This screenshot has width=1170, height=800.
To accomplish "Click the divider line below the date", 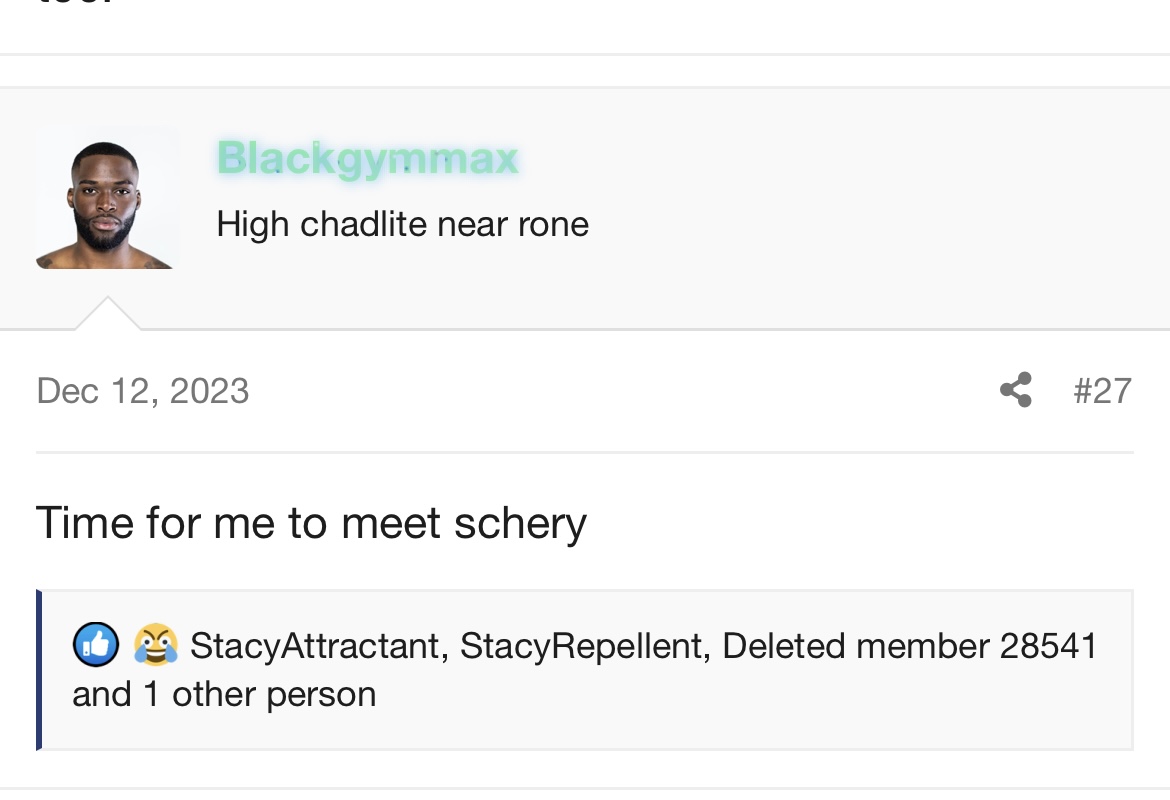I will [585, 452].
